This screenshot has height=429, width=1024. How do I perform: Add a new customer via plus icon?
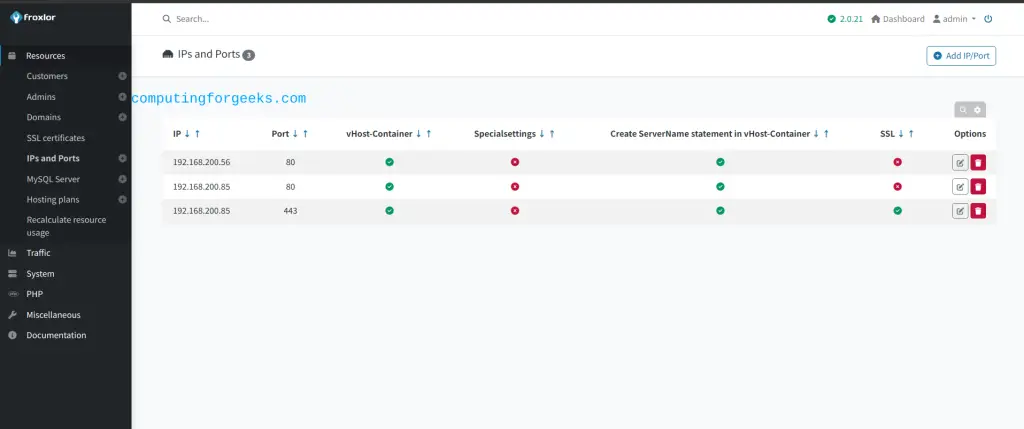click(122, 76)
